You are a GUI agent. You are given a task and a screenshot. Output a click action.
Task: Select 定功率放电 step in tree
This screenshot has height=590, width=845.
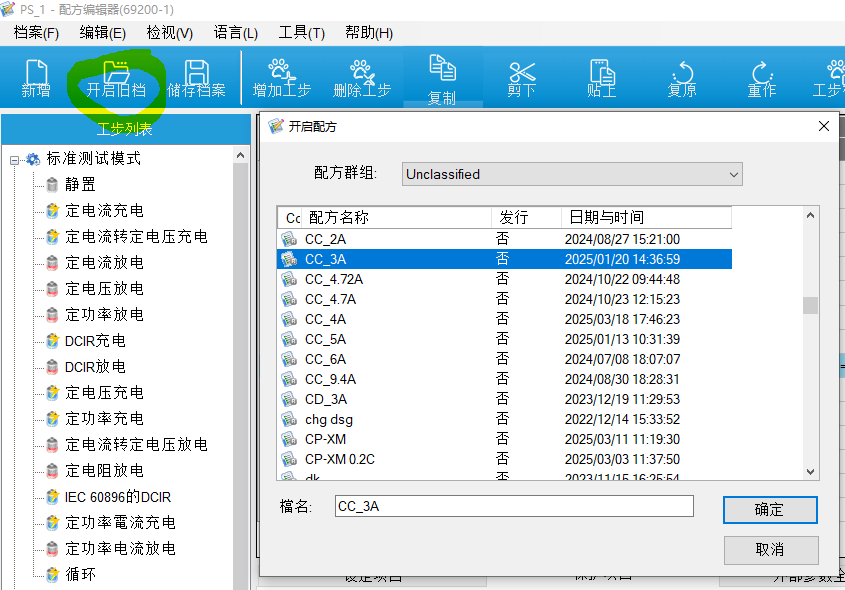104,314
